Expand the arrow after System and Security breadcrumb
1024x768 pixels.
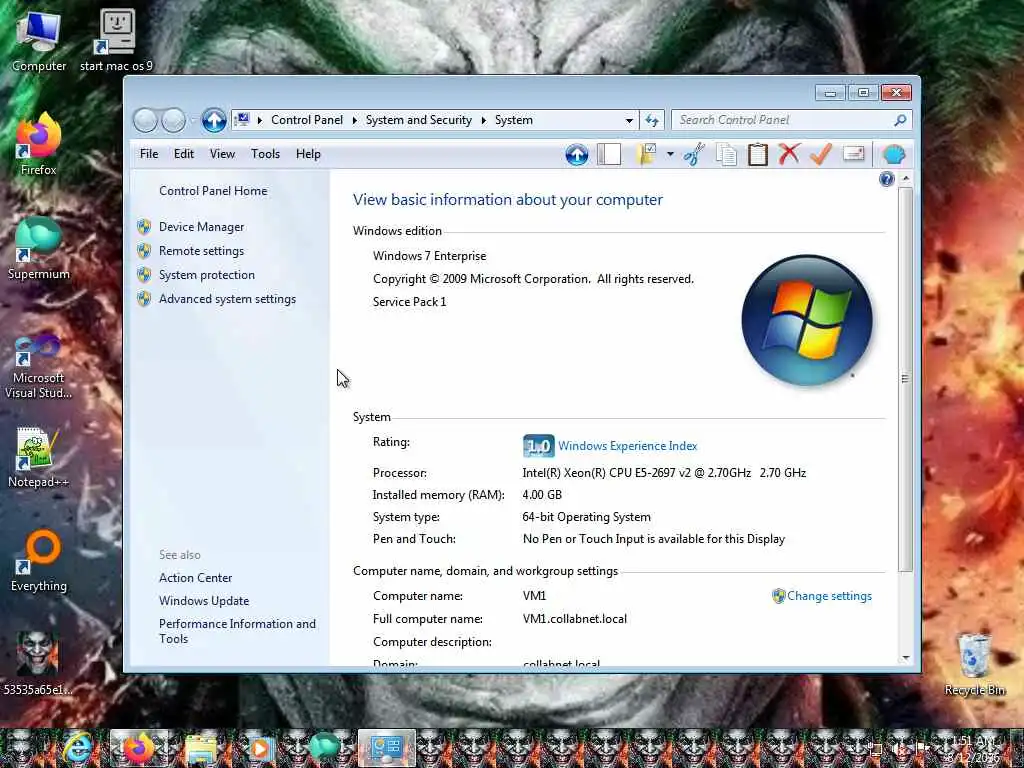(x=484, y=121)
